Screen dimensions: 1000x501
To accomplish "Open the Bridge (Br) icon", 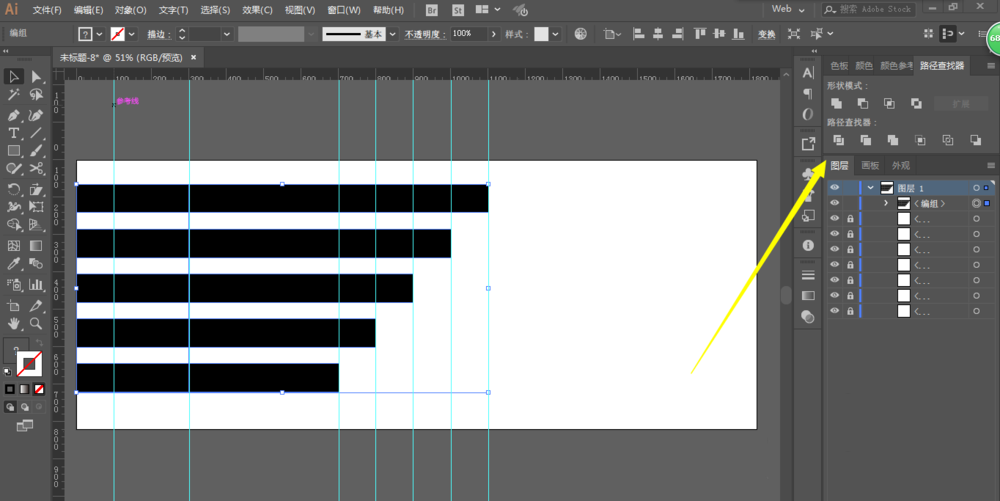I will (432, 10).
